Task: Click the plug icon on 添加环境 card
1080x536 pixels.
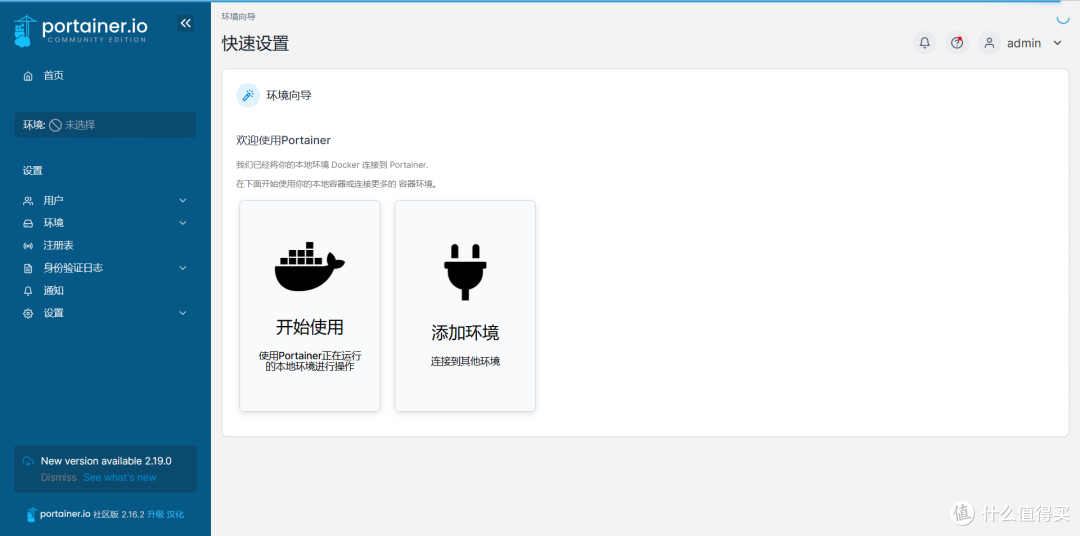Action: click(x=466, y=271)
